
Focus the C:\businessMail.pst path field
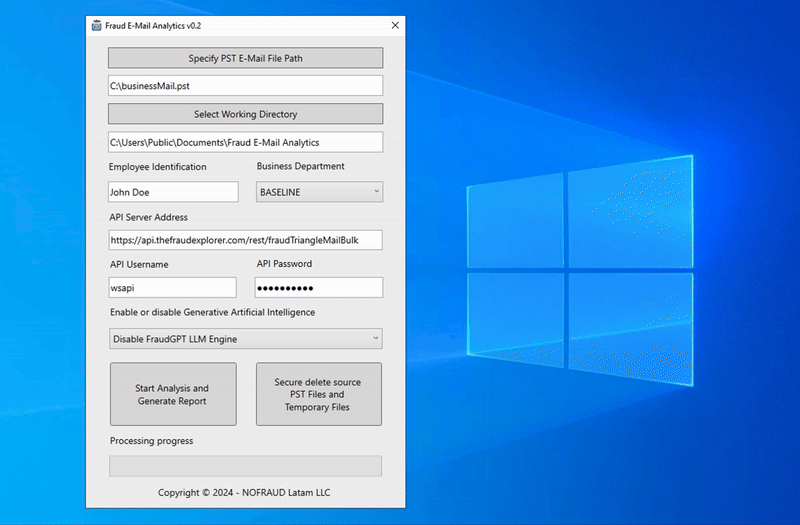tap(245, 86)
